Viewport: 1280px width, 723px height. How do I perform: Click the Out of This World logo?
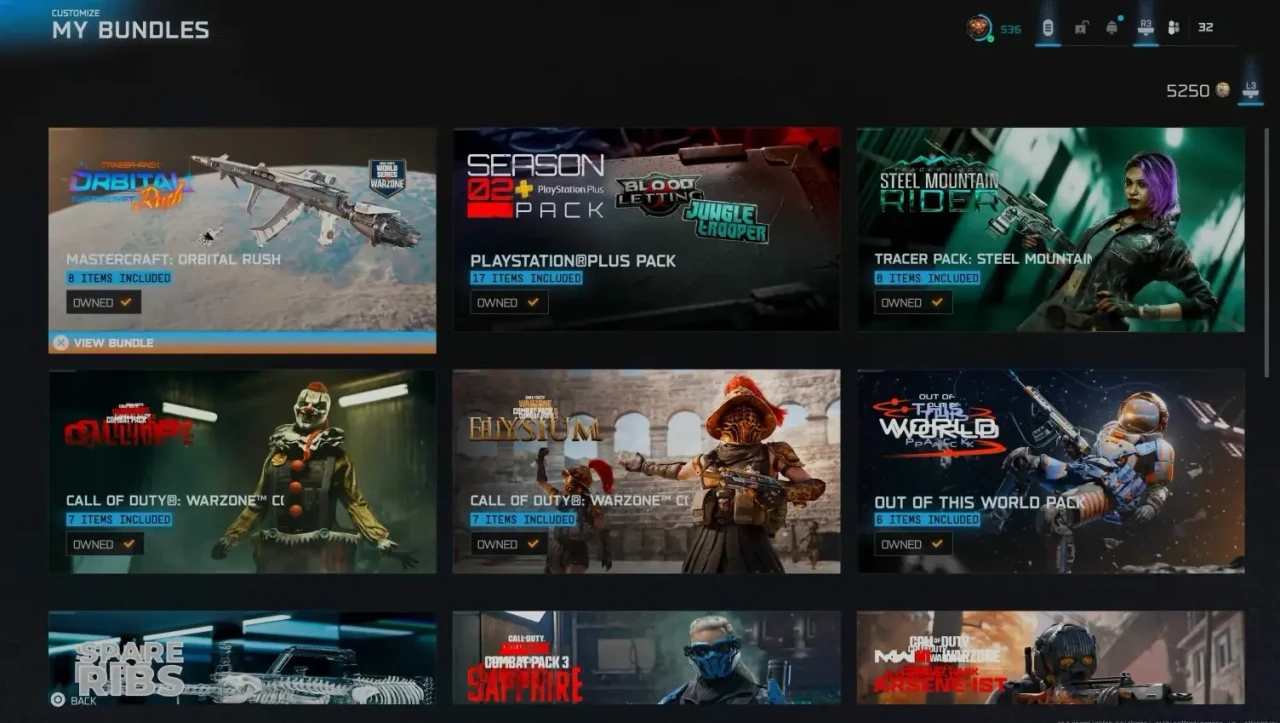[937, 424]
